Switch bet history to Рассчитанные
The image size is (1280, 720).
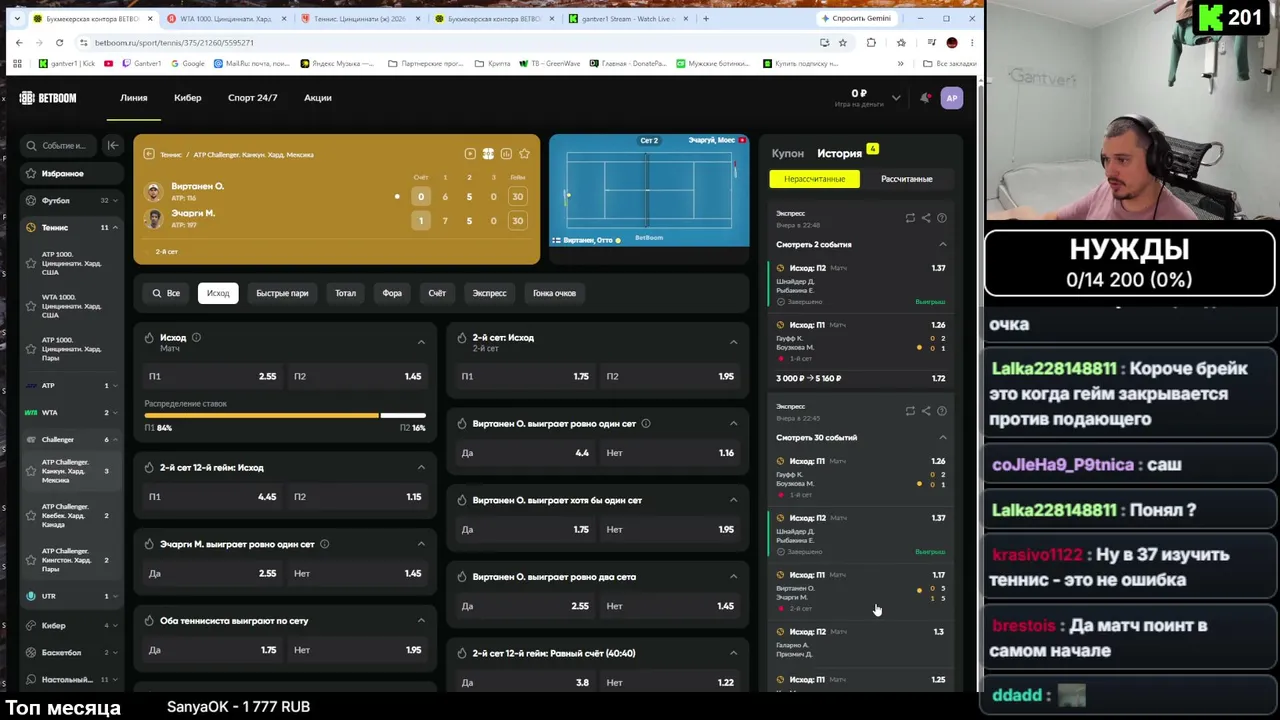(x=906, y=179)
